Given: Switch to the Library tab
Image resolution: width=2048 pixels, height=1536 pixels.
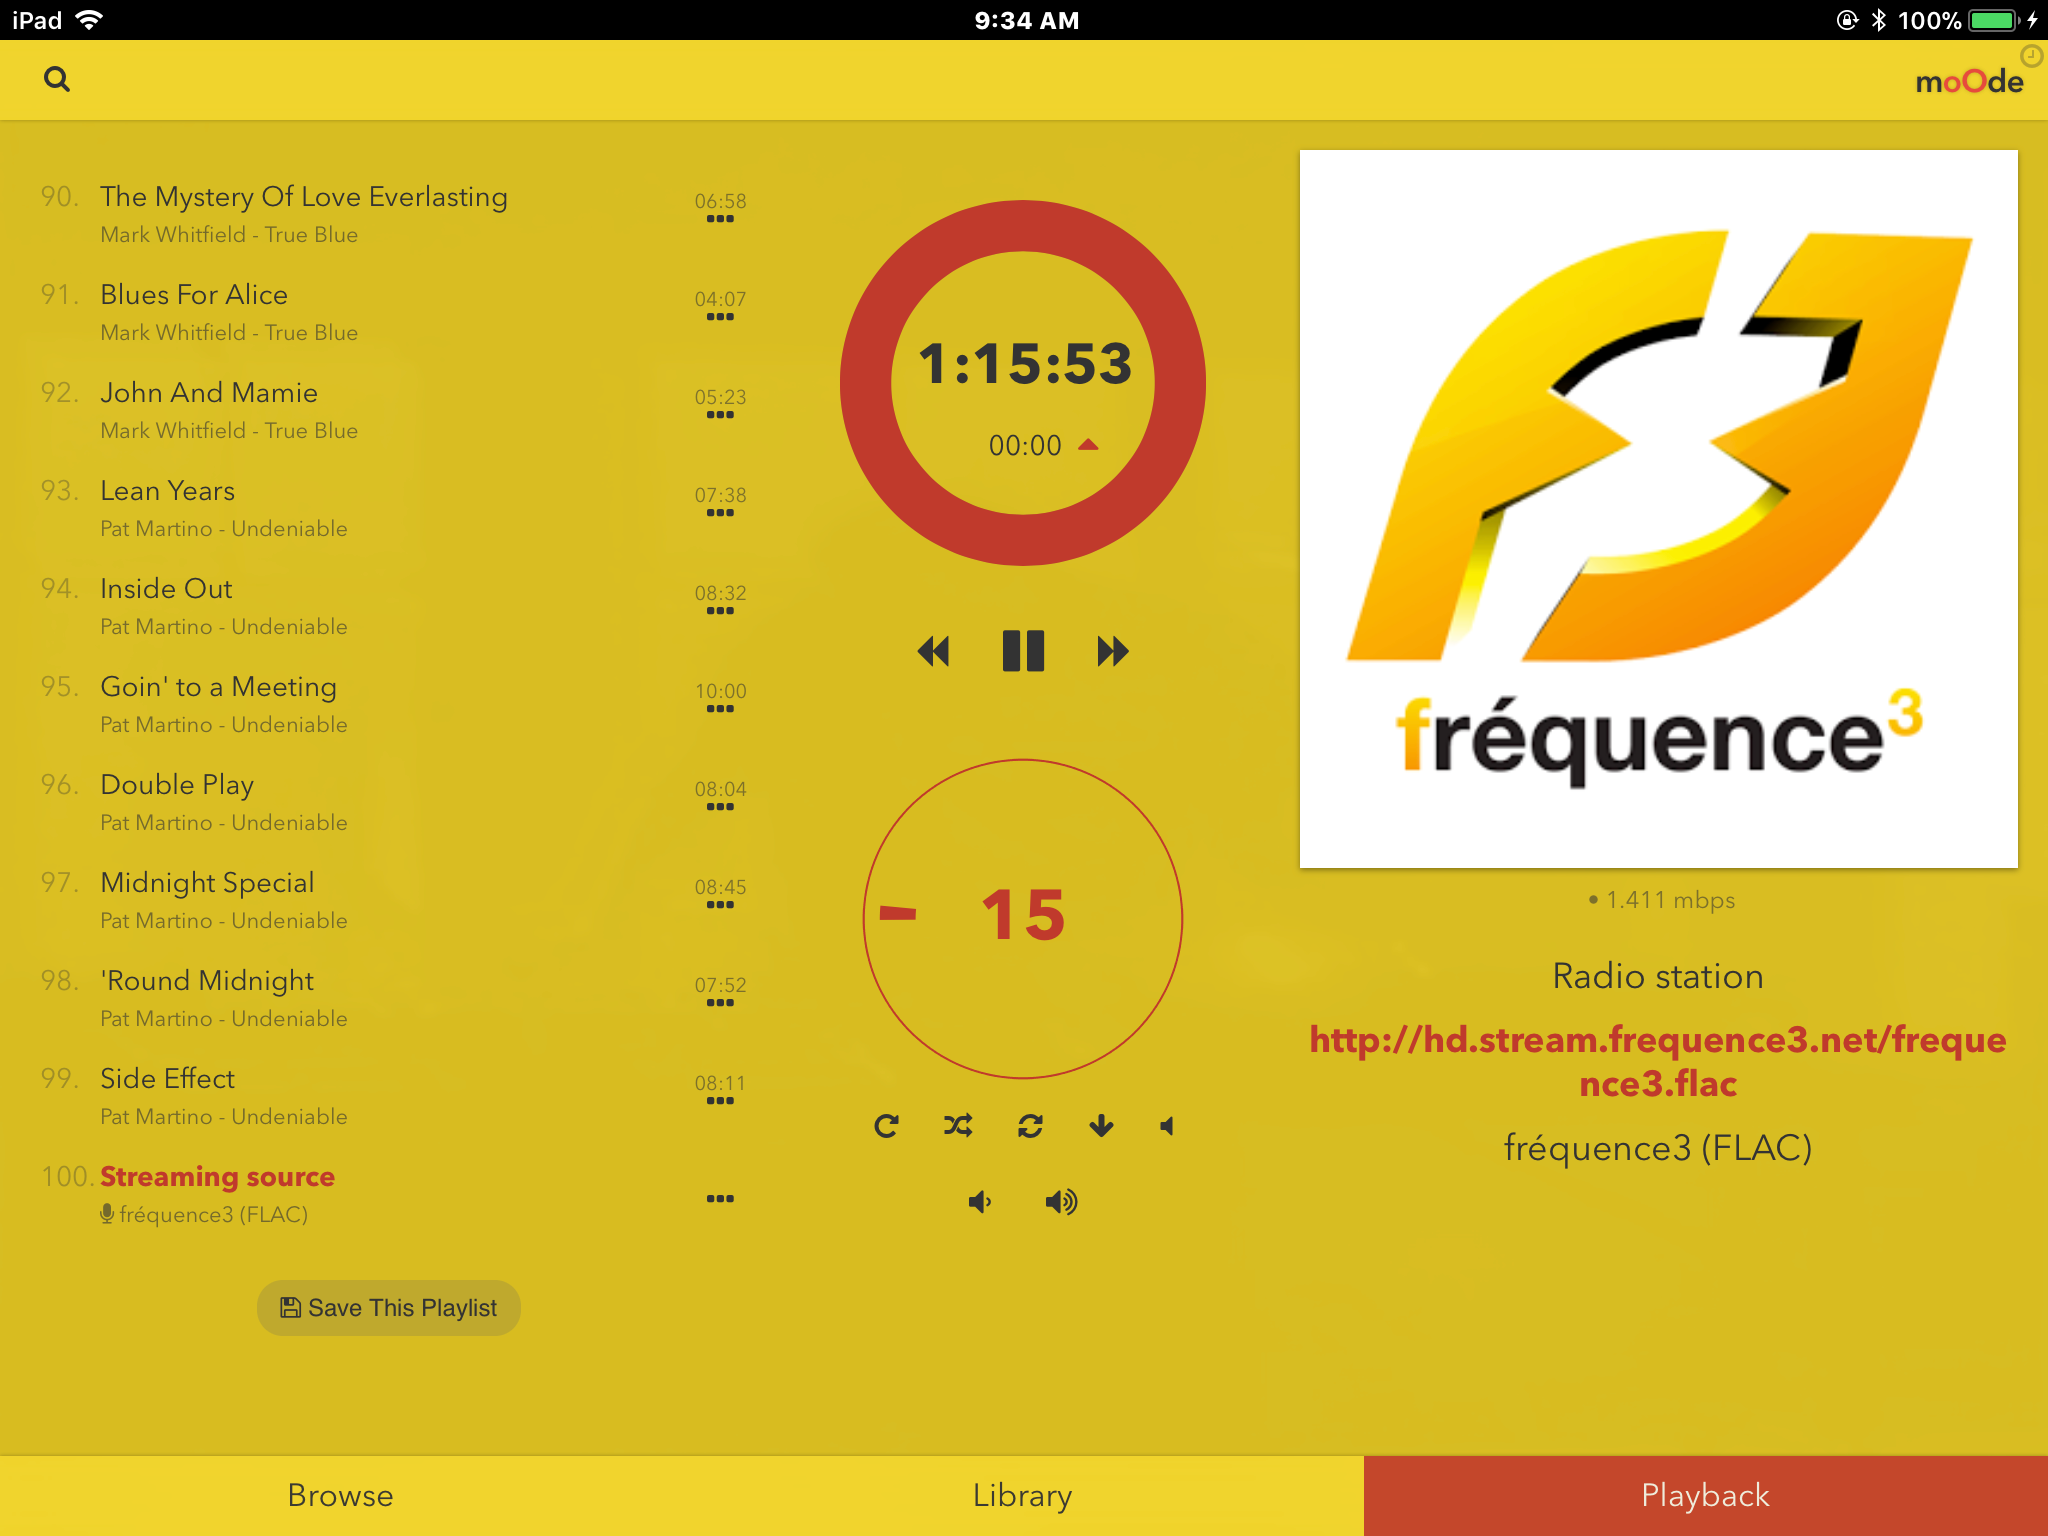Looking at the screenshot, I should pos(1022,1495).
